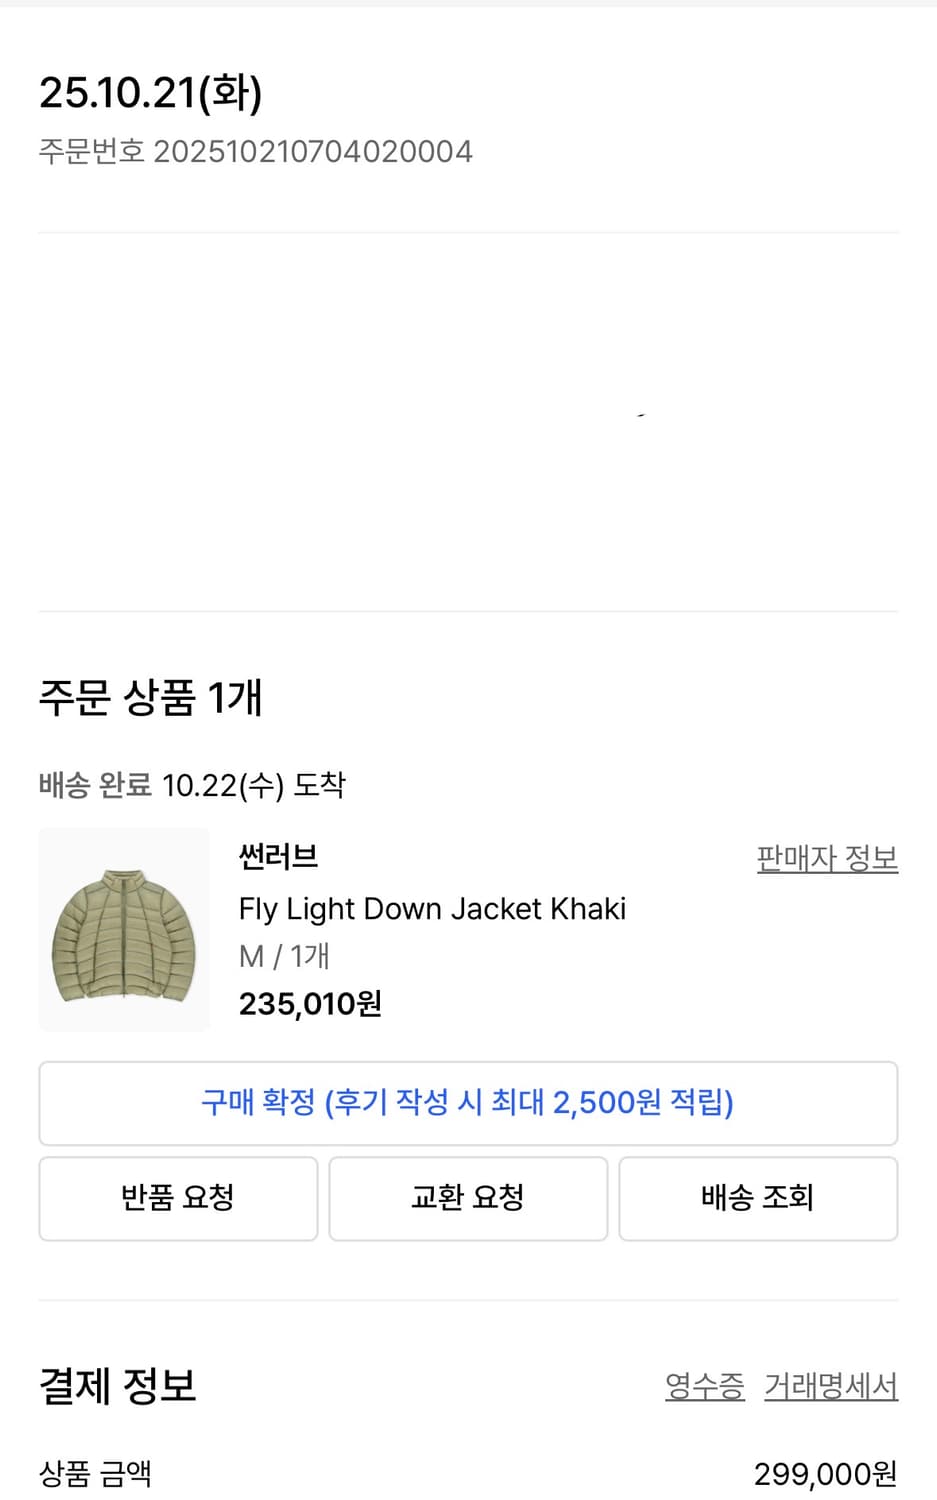Tap the 299,000원 product amount
This screenshot has width=937, height=1500.
[x=825, y=1474]
